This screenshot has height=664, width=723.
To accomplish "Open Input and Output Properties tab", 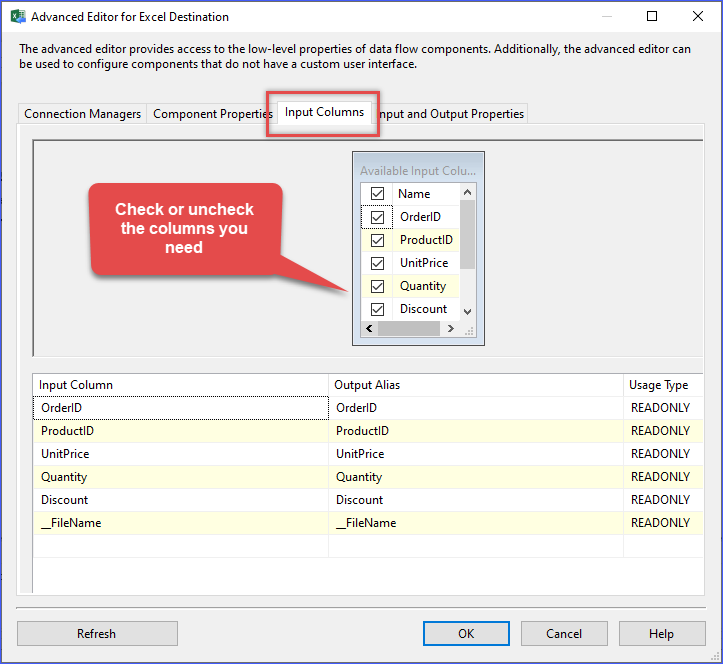I will click(x=450, y=114).
